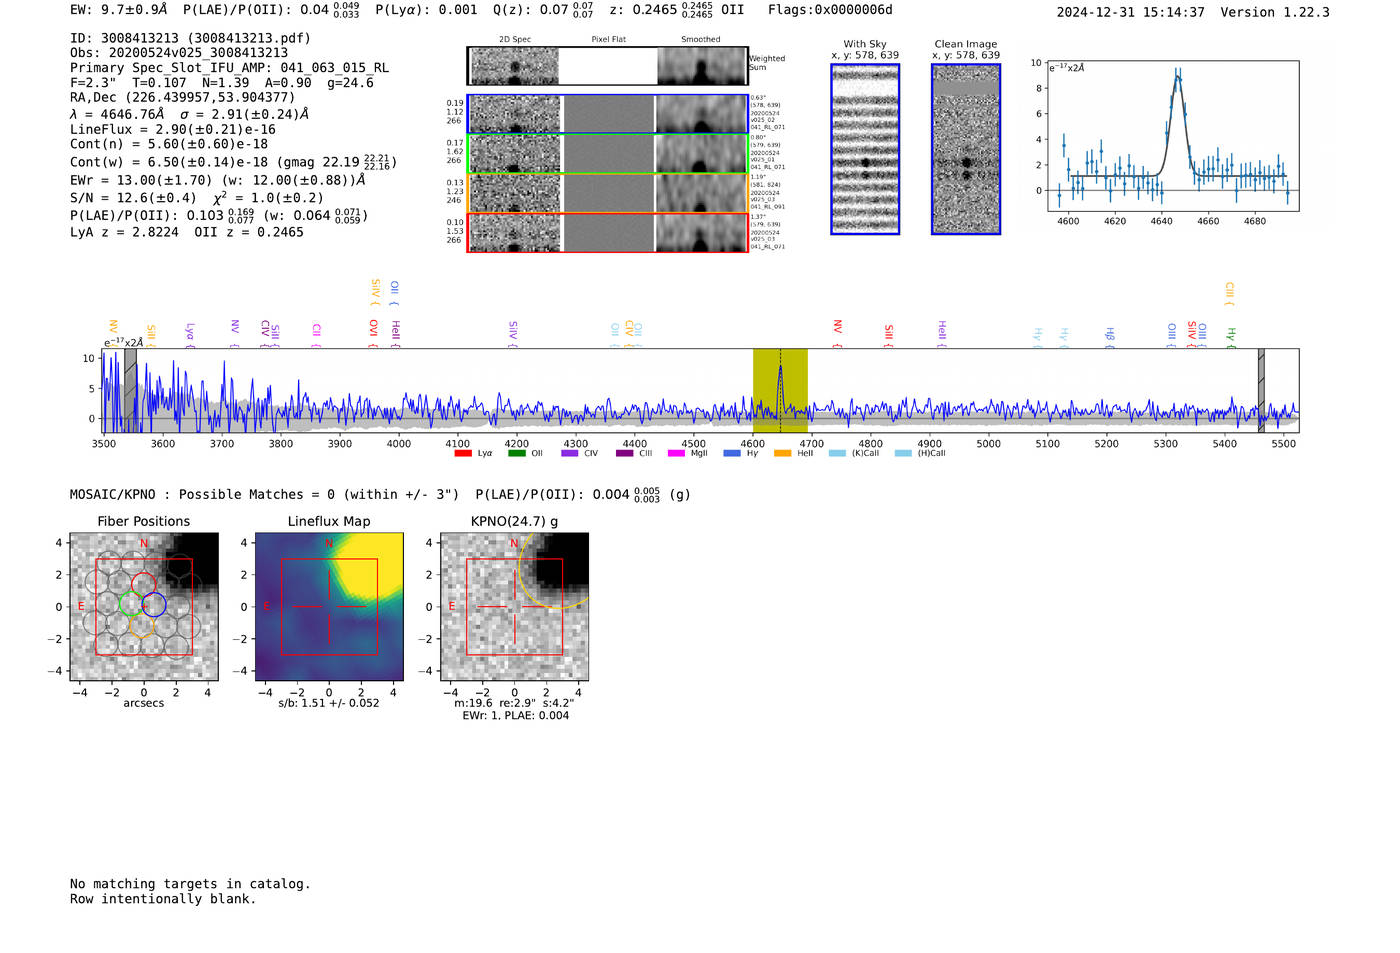Viewport: 1400px width, 953px height.
Task: Click the Smoothed cutout in Weighted Sum row
Action: click(x=702, y=66)
